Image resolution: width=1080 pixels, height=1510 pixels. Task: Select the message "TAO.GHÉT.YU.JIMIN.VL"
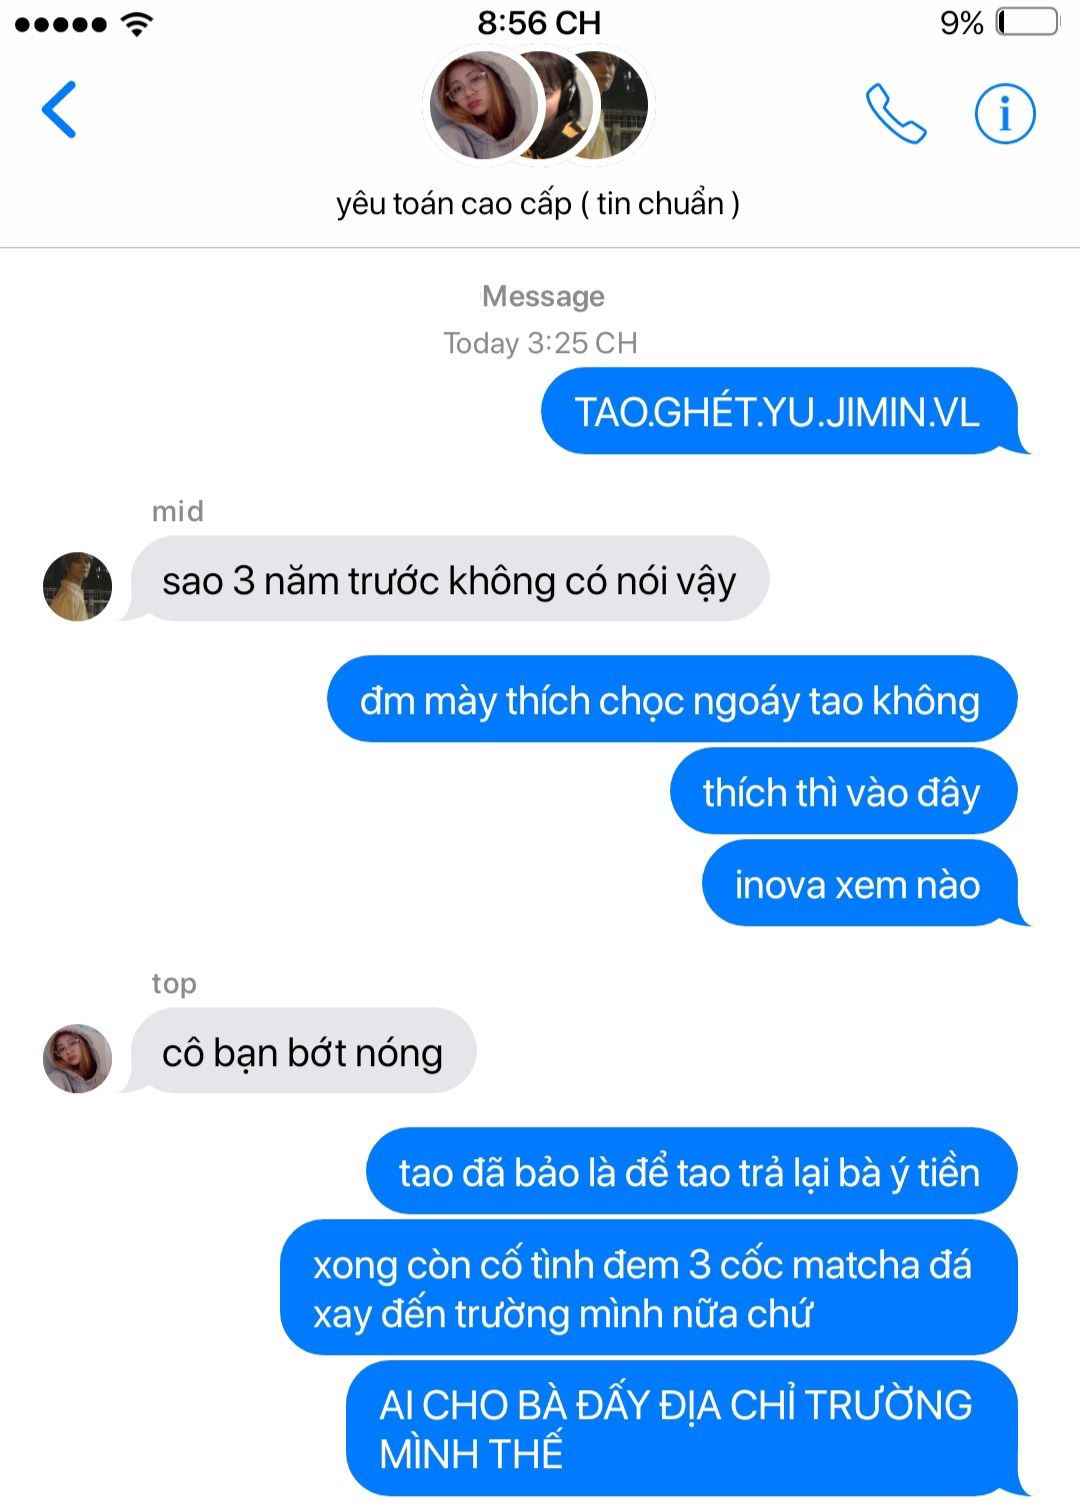point(780,411)
